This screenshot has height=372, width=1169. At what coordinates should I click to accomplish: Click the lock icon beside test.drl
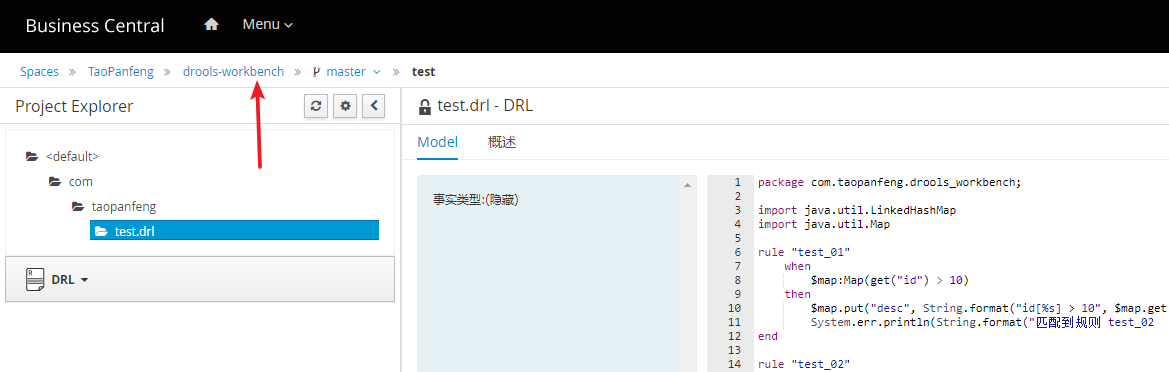[x=425, y=107]
